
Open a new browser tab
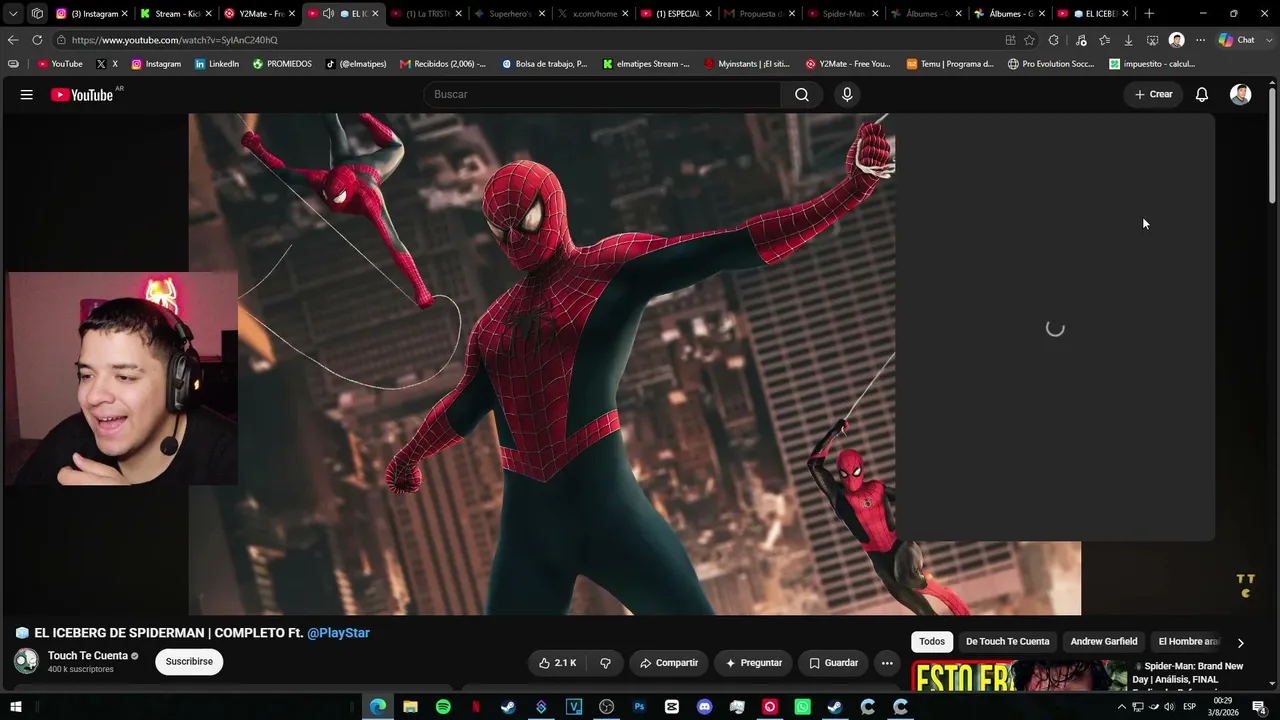[1149, 14]
